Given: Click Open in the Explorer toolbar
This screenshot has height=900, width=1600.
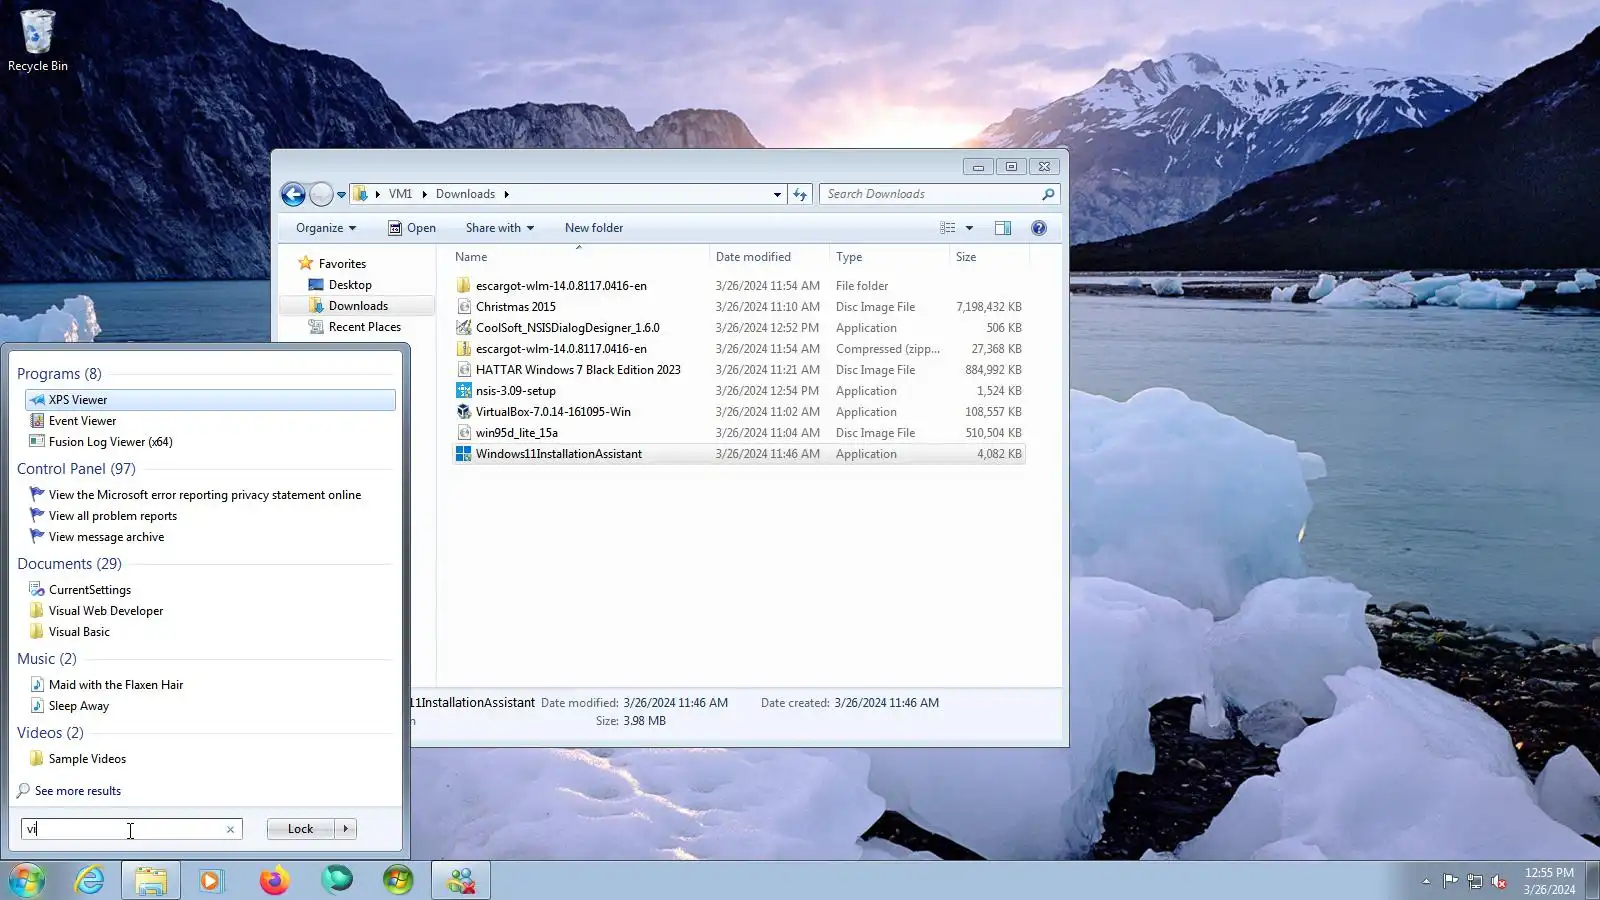Looking at the screenshot, I should click(412, 228).
